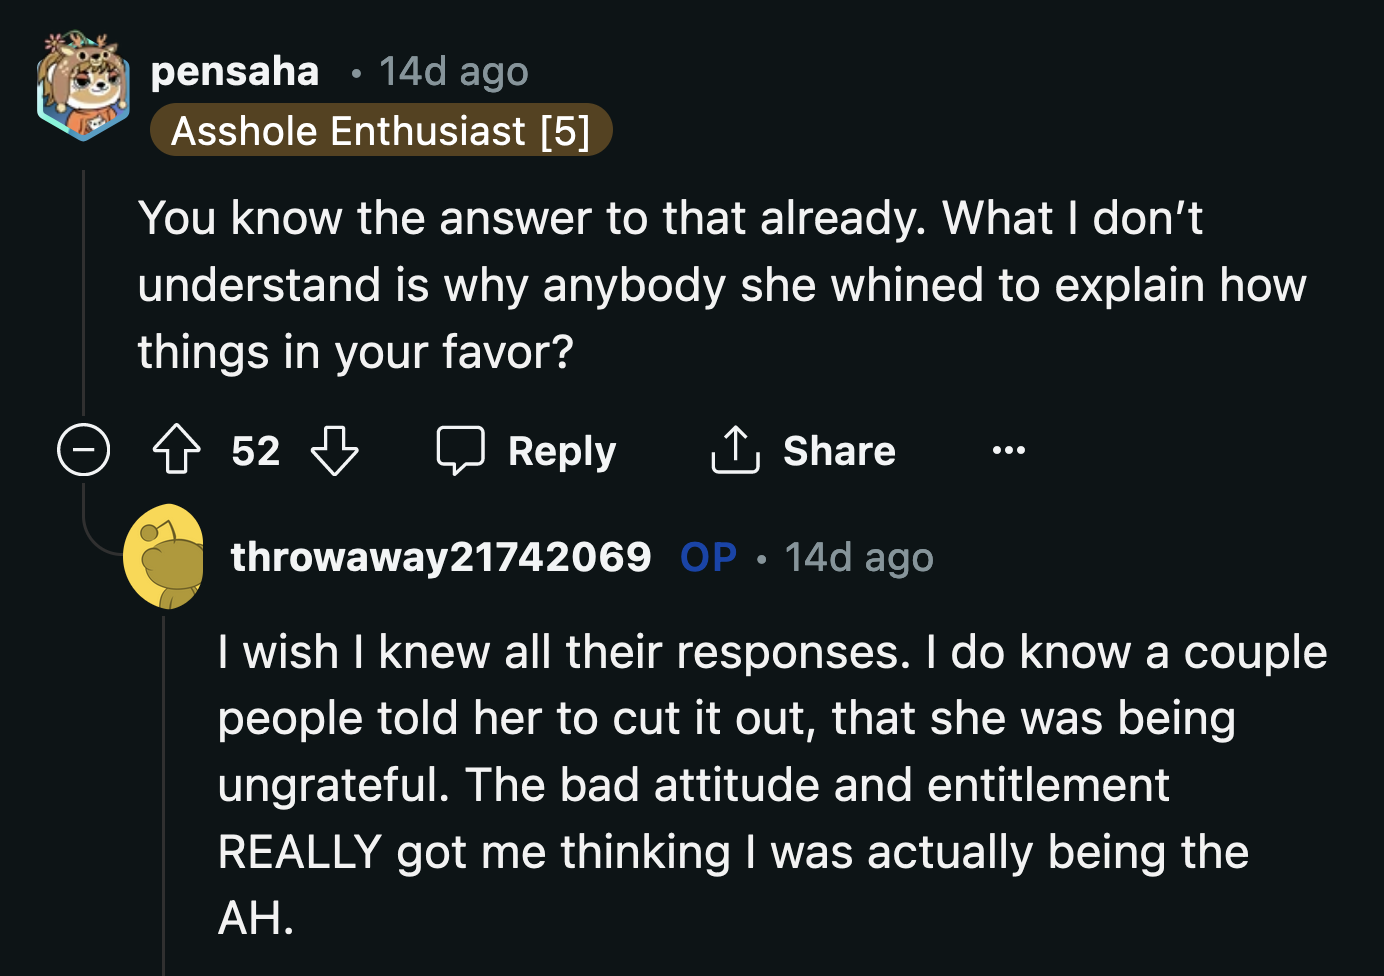
Task: Open the Share options for pensaha's comment
Action: [801, 450]
